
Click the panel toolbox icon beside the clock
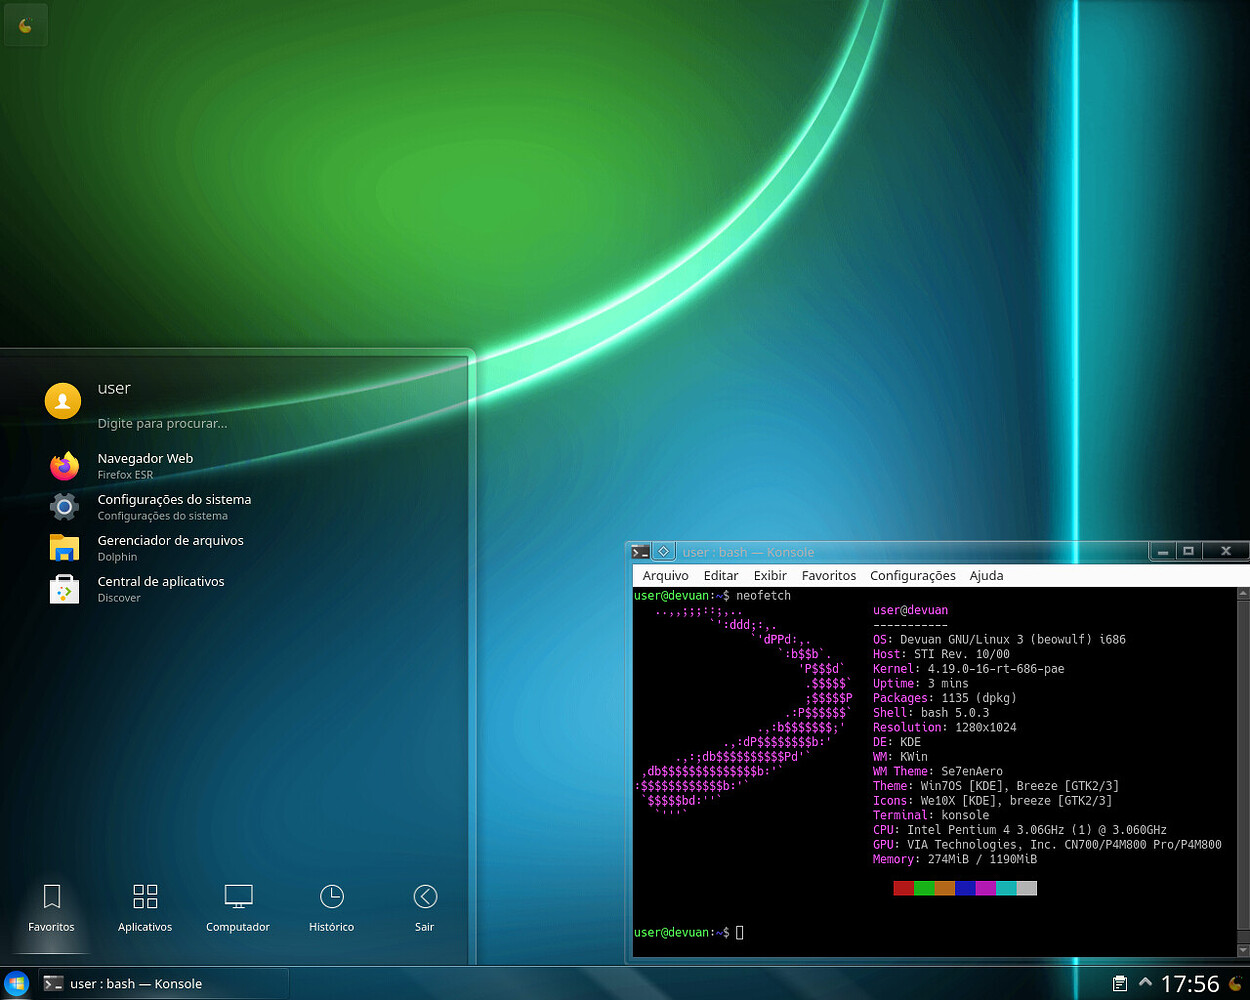click(1236, 984)
